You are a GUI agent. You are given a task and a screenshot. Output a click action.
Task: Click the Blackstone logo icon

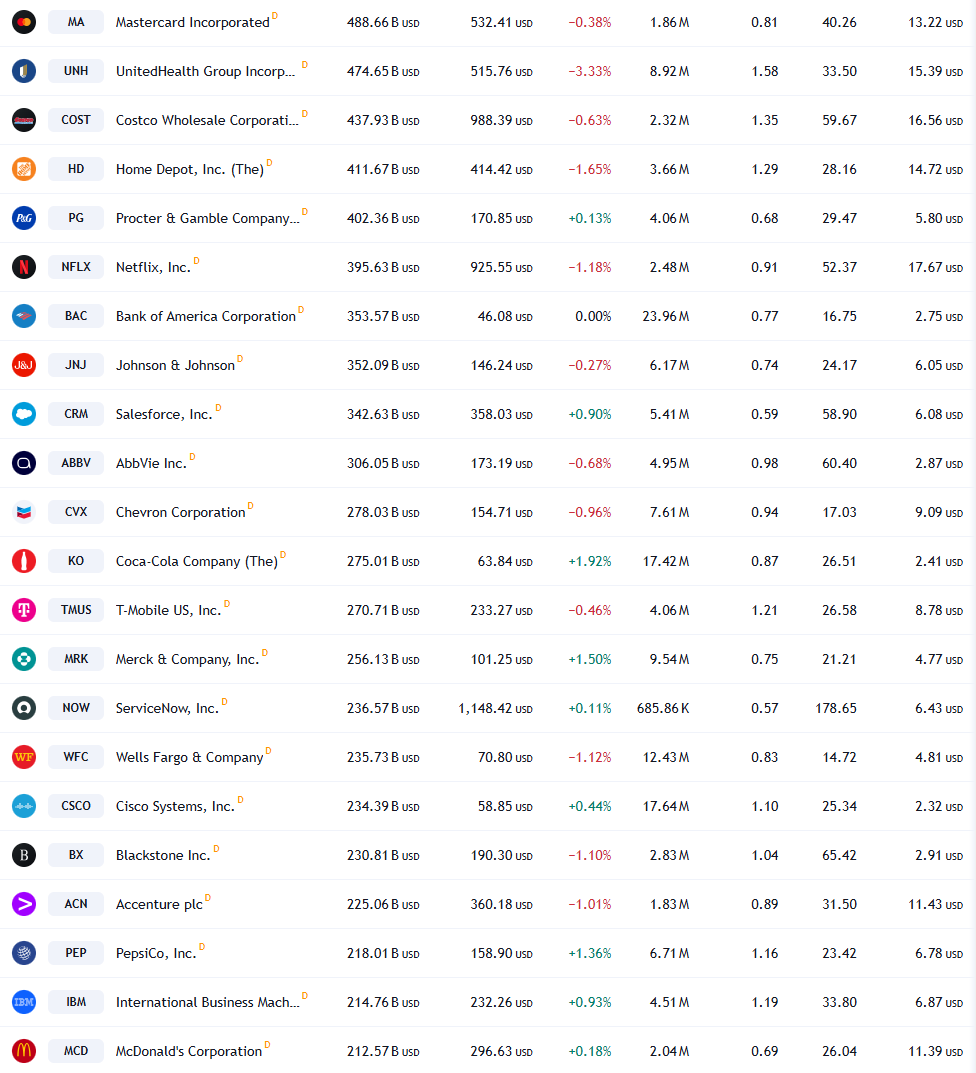[24, 855]
